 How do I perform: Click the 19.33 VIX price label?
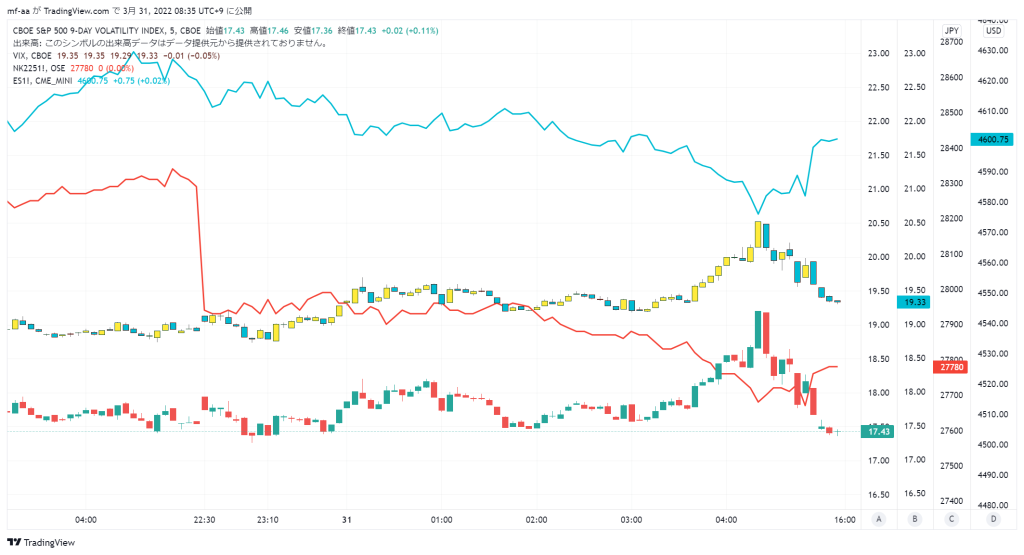coord(915,302)
